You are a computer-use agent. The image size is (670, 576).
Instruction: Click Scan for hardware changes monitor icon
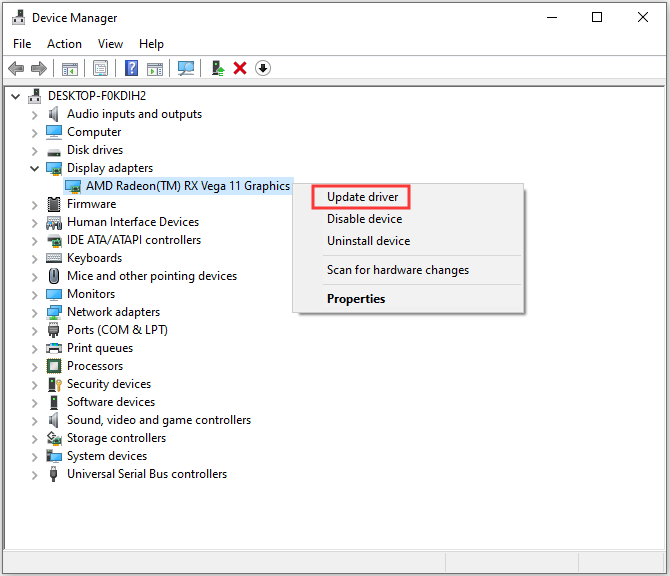185,68
